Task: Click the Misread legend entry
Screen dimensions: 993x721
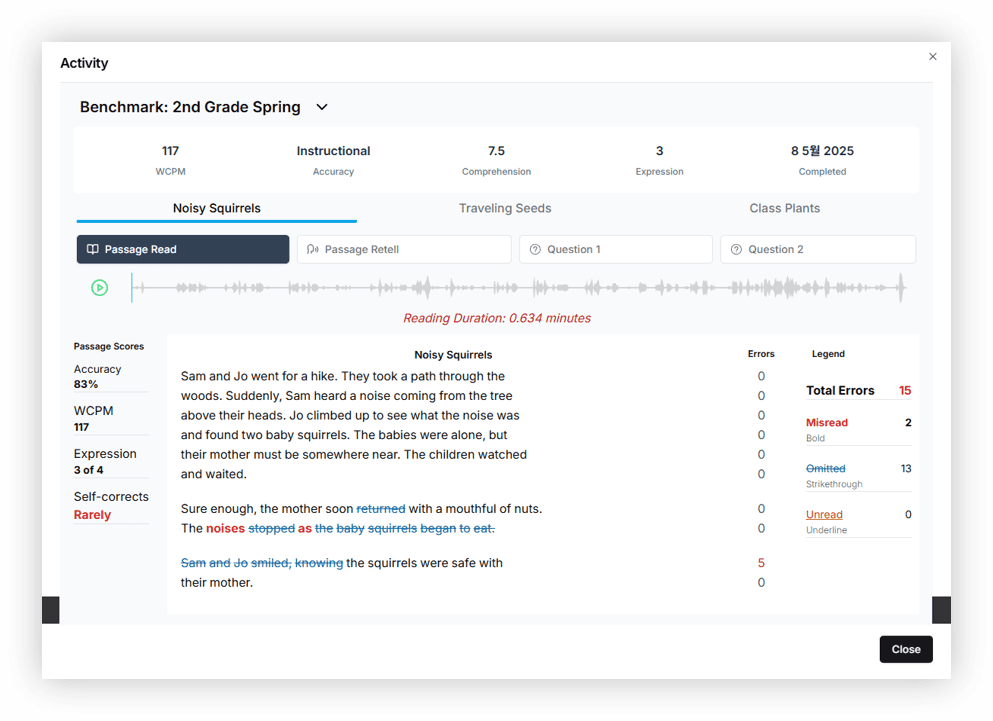Action: 827,423
